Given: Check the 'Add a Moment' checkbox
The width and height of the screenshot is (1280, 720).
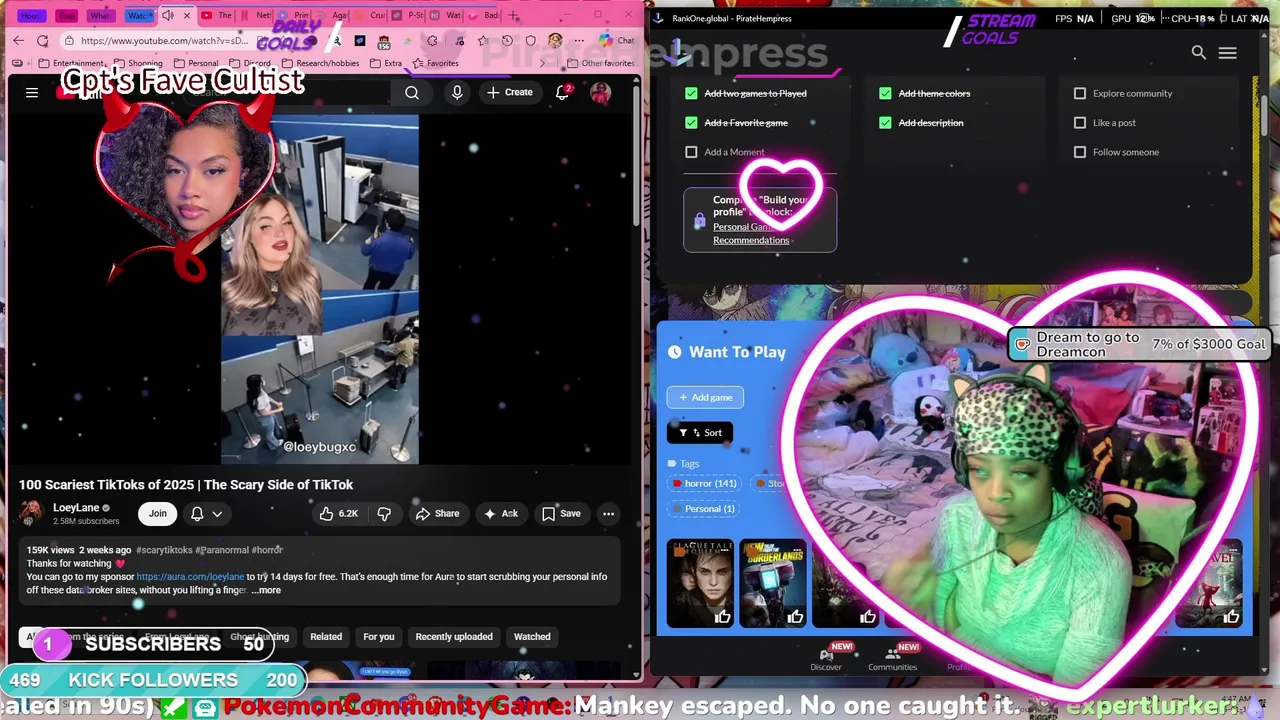Looking at the screenshot, I should pyautogui.click(x=691, y=152).
